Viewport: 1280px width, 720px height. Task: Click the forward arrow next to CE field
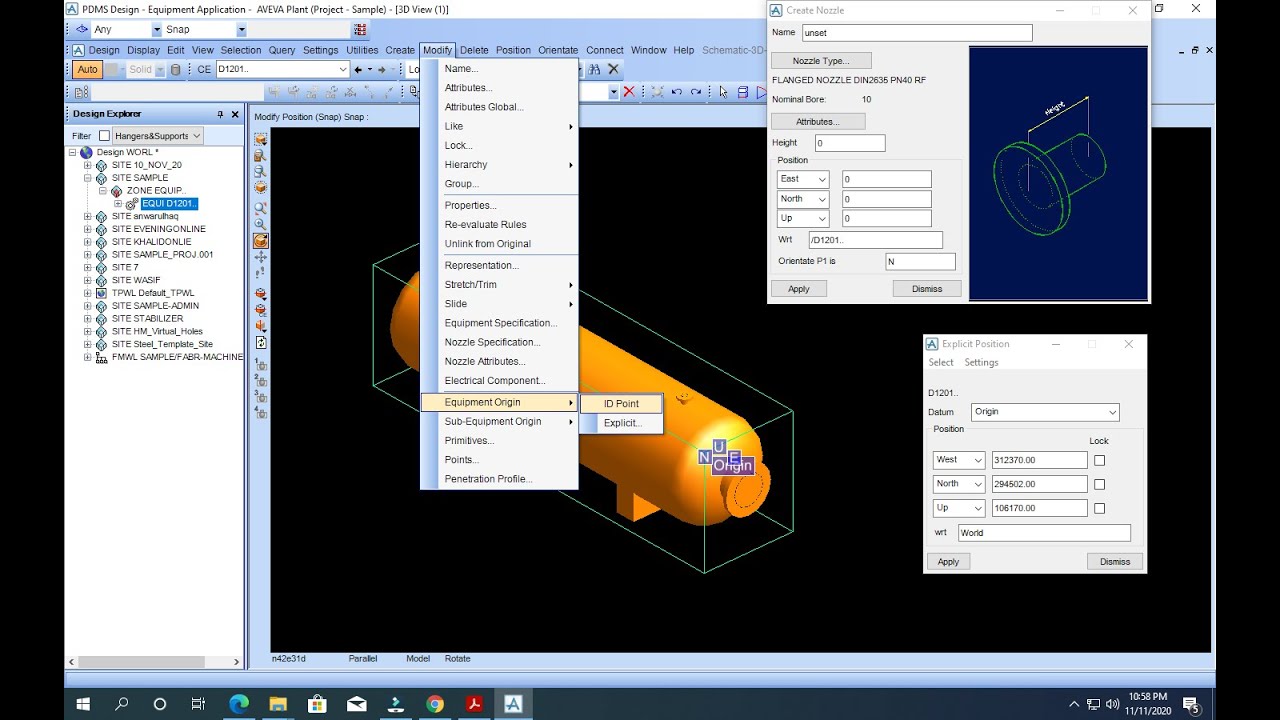tap(382, 70)
